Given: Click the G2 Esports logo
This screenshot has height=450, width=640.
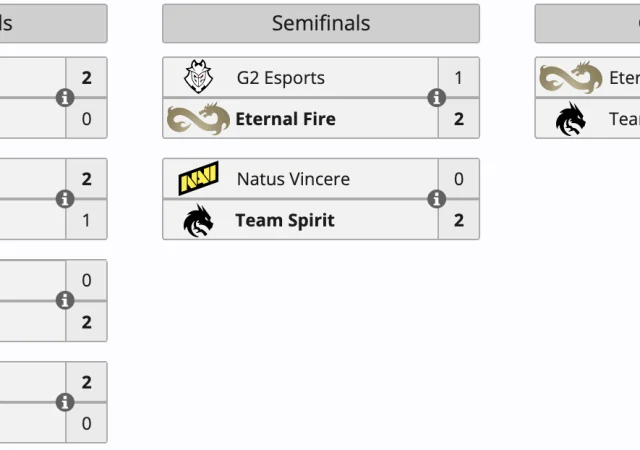Looking at the screenshot, I should [x=198, y=77].
